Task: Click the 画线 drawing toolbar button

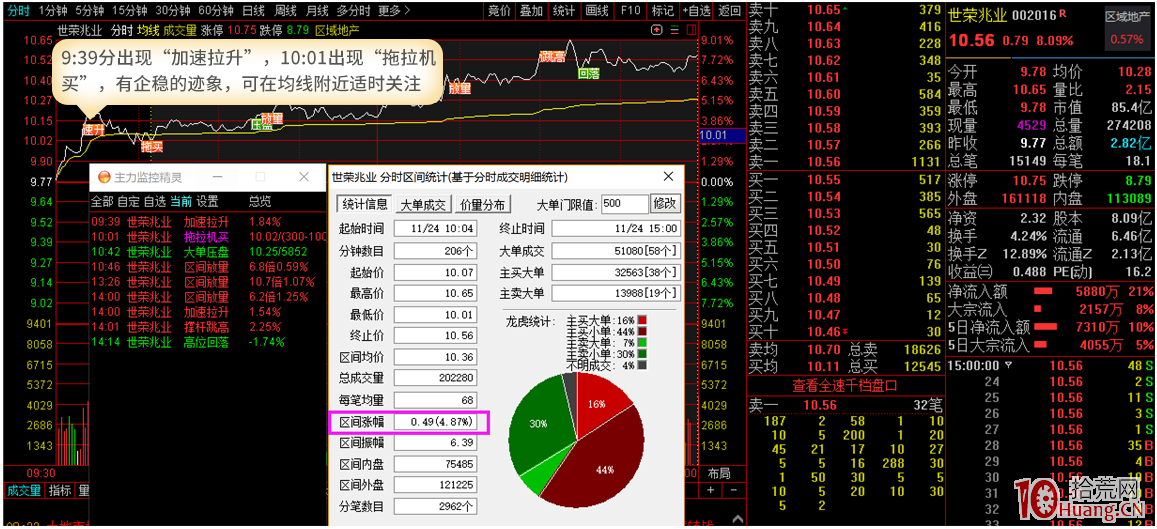Action: pos(596,10)
